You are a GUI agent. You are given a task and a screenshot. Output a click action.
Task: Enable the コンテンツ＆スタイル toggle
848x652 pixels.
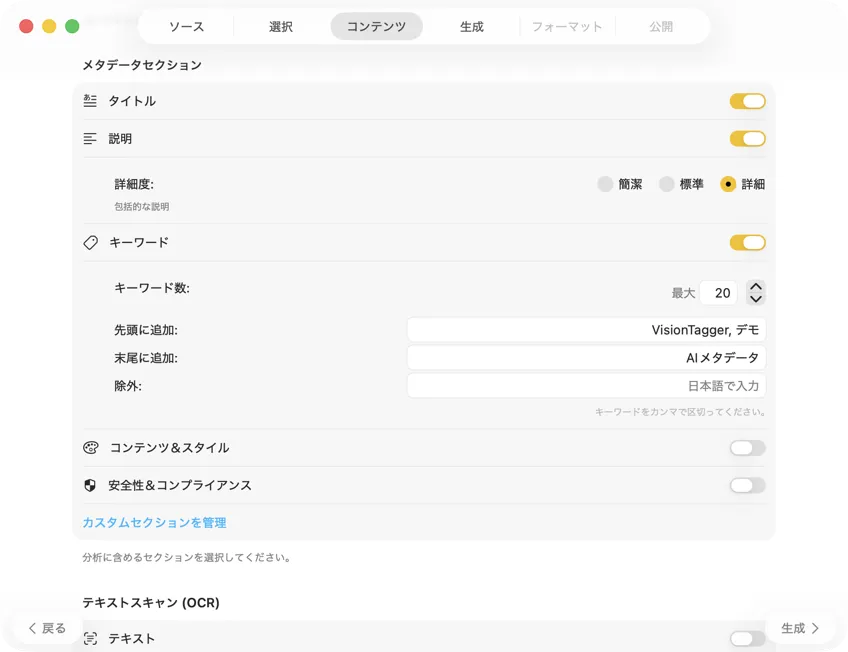747,447
